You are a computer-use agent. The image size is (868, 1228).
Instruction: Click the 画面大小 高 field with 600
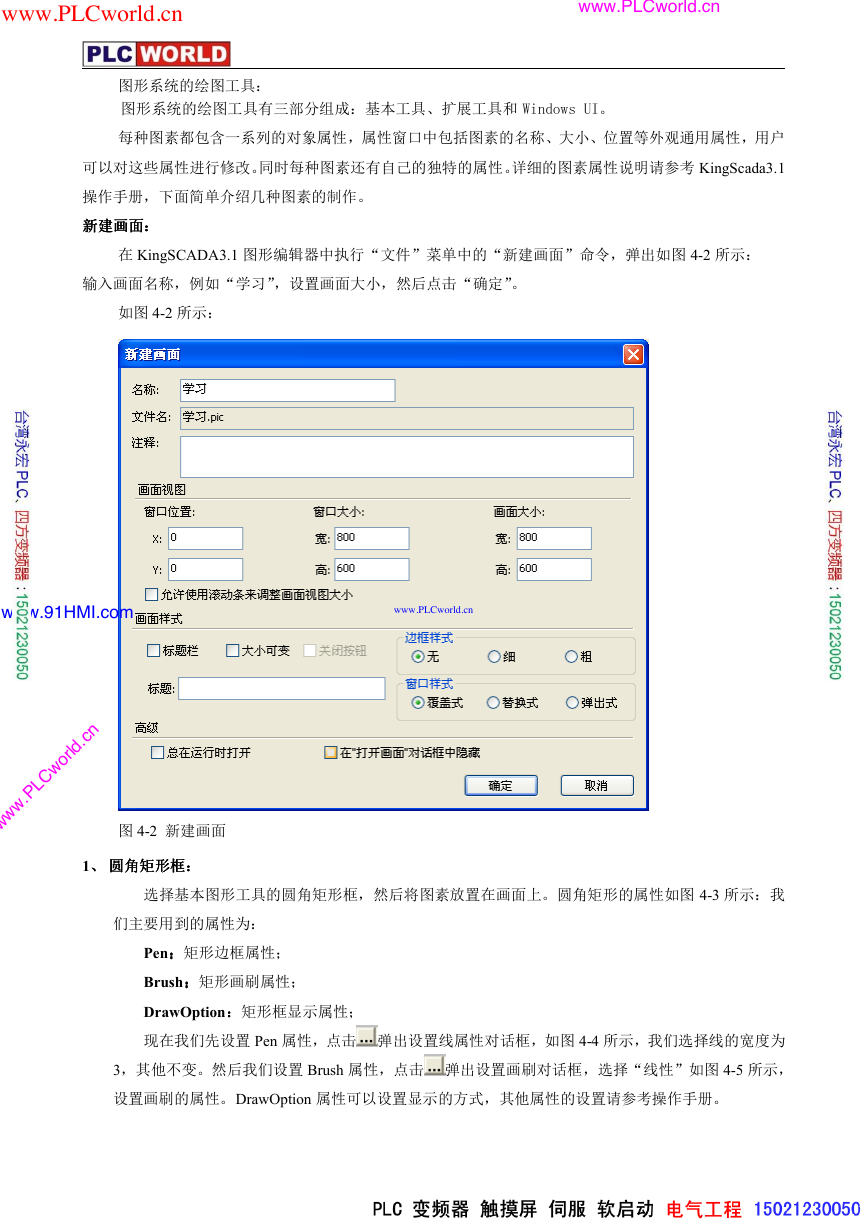click(553, 569)
